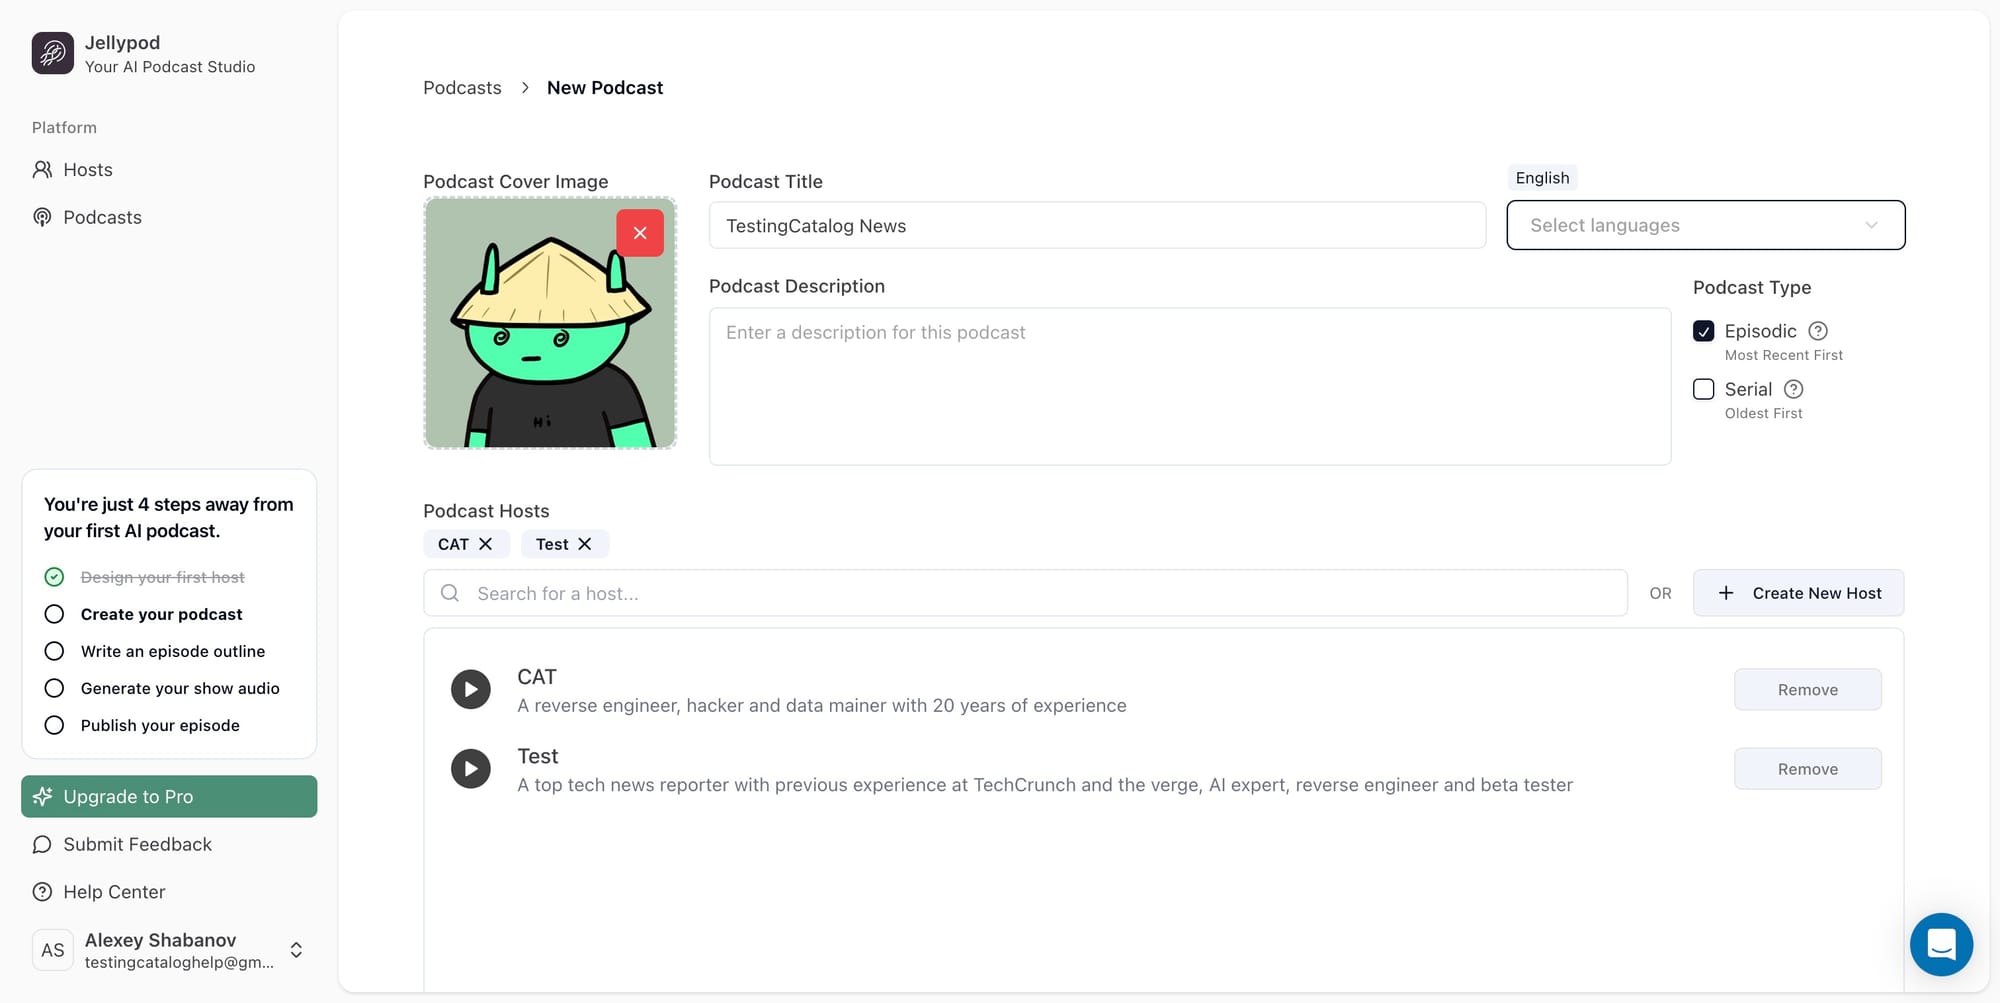Click the Podcast Title input field
2000x1003 pixels.
[x=1097, y=226]
